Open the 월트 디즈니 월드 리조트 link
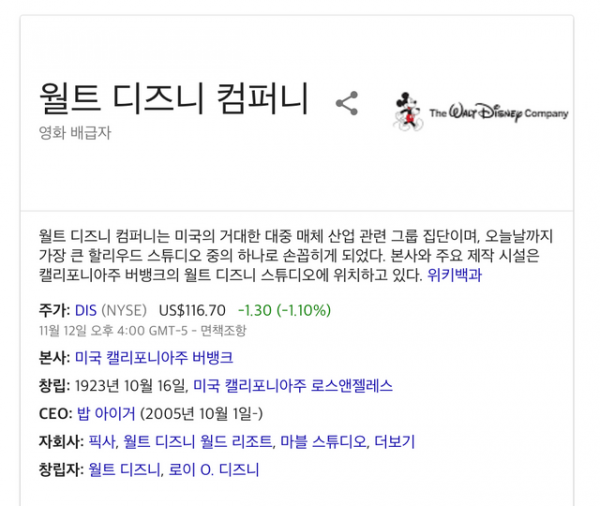 click(197, 442)
